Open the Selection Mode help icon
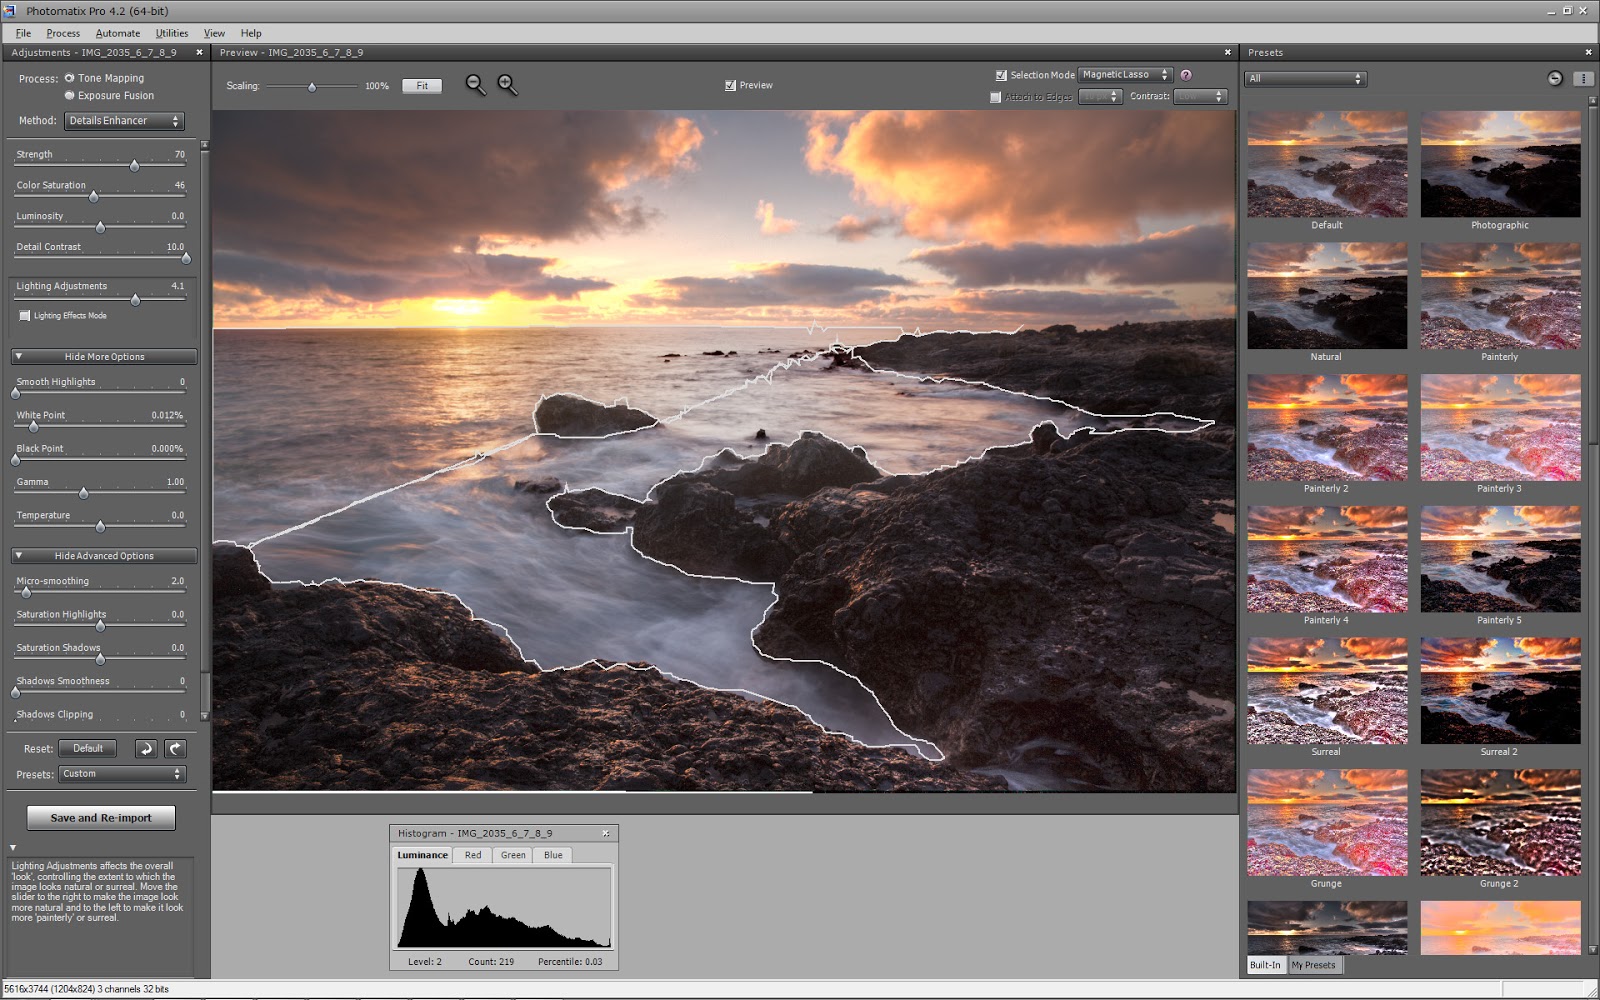This screenshot has width=1600, height=1000. click(1186, 75)
